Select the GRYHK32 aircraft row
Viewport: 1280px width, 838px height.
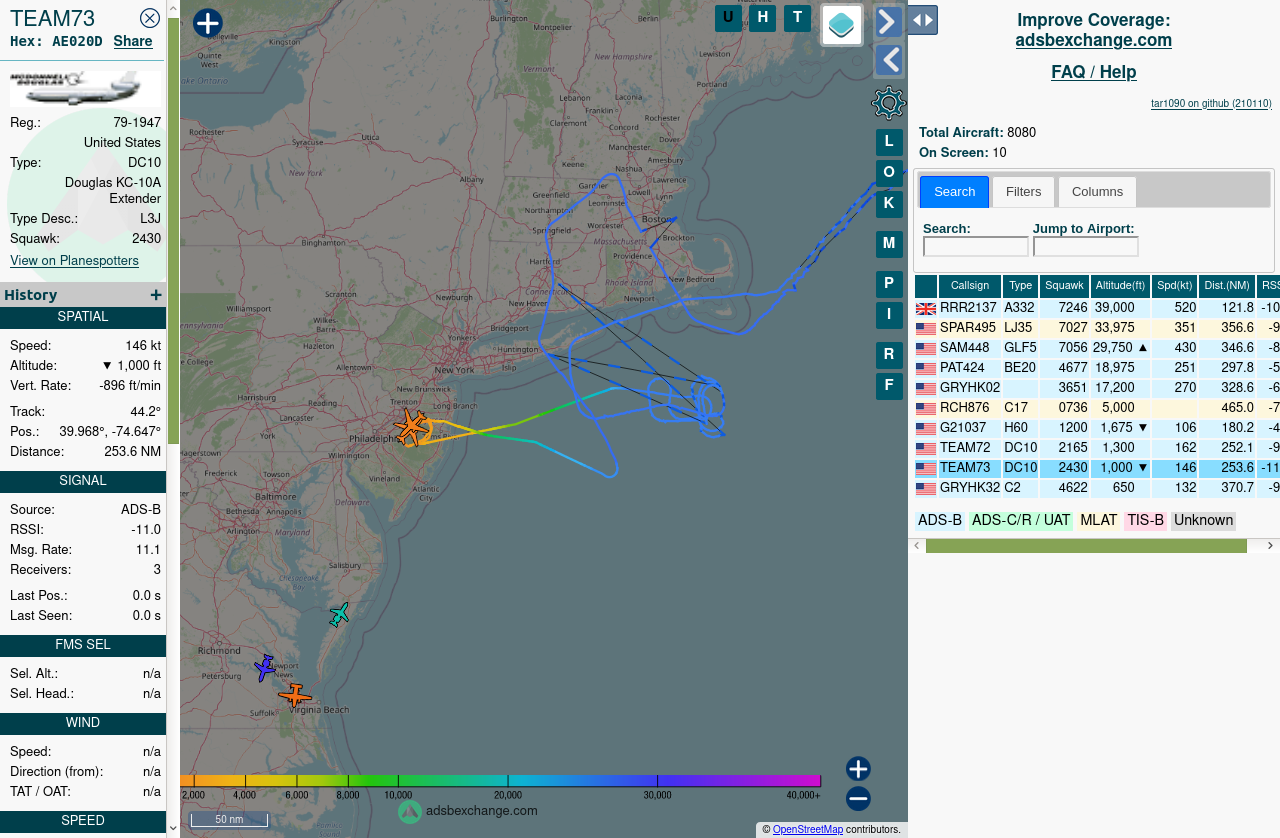(x=1097, y=488)
